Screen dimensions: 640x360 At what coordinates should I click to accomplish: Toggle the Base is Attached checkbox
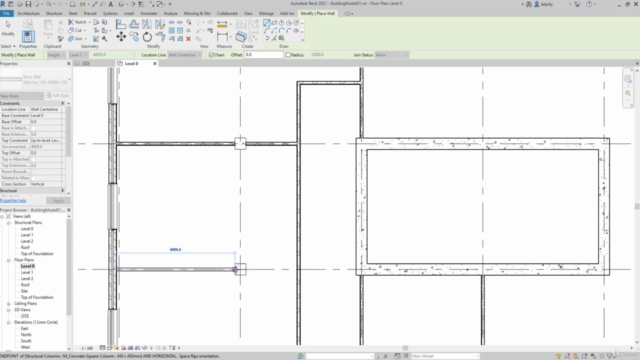[x=33, y=128]
